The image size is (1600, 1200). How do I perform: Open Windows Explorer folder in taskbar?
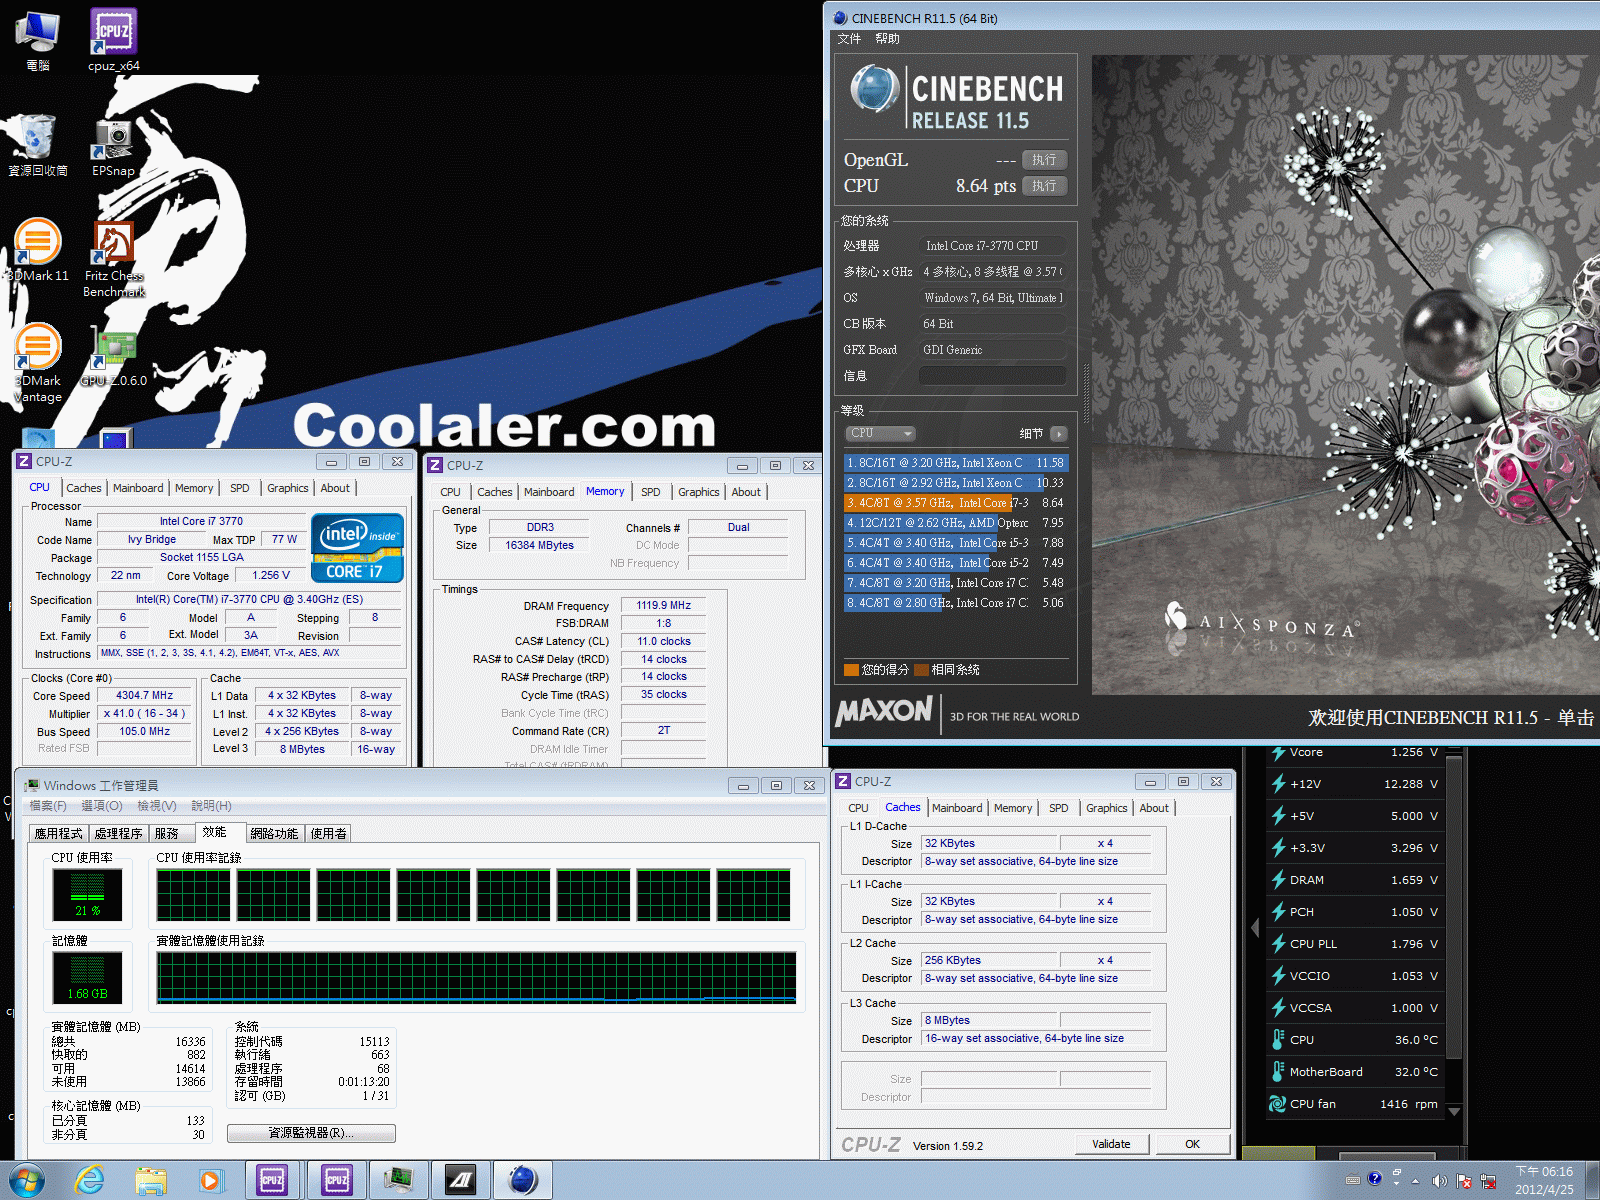click(x=151, y=1180)
